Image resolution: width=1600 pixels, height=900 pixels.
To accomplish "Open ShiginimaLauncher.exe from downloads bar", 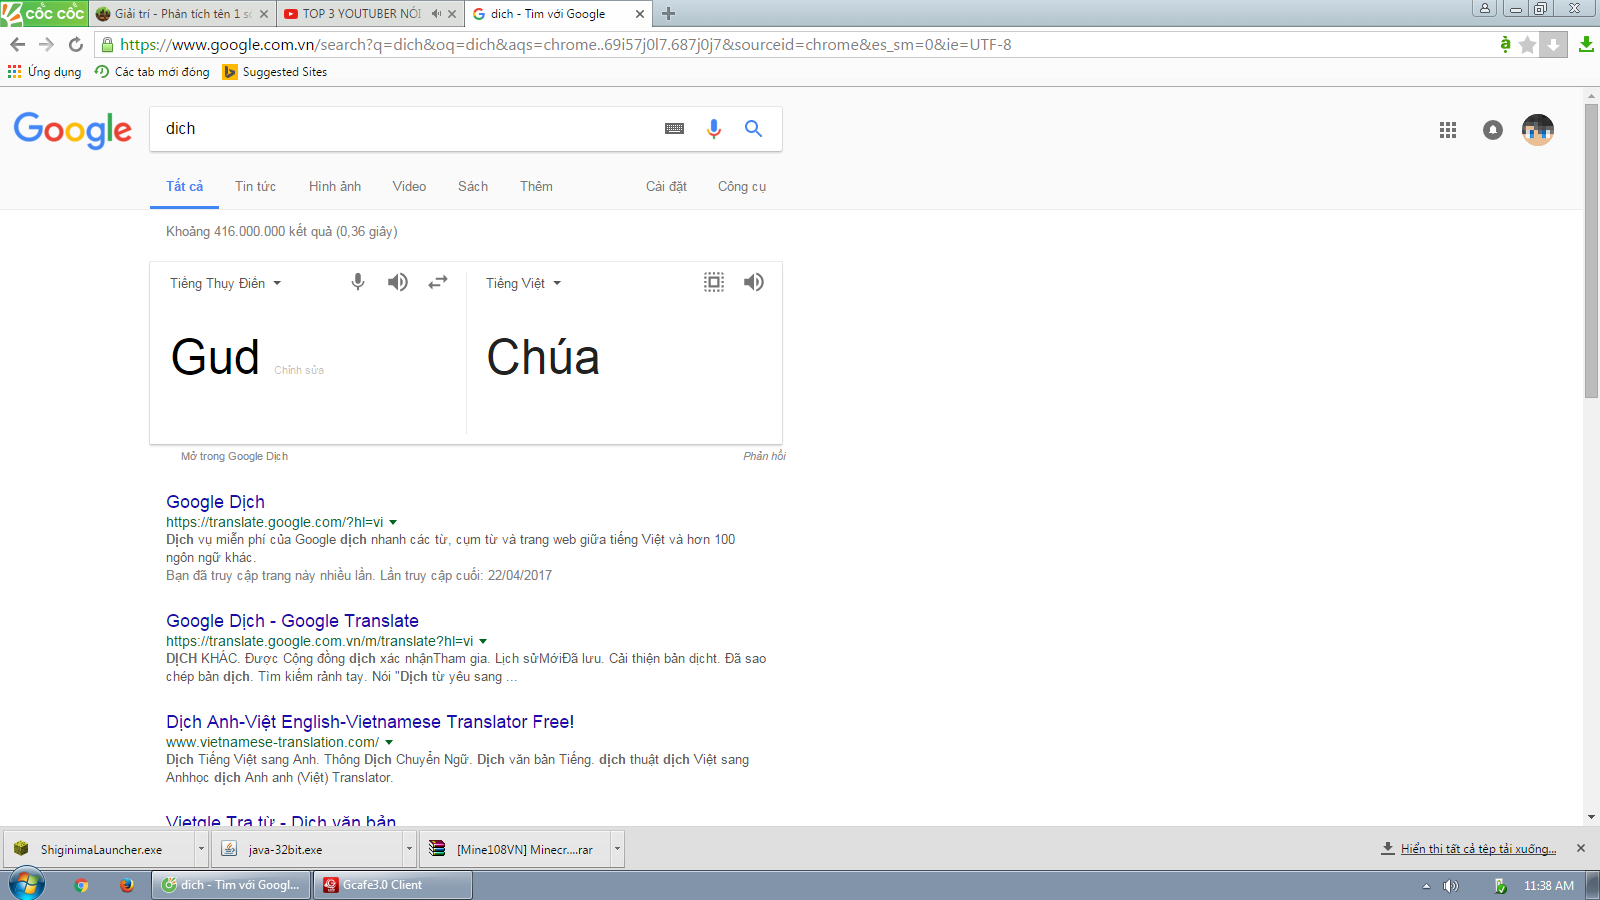I will tap(99, 849).
